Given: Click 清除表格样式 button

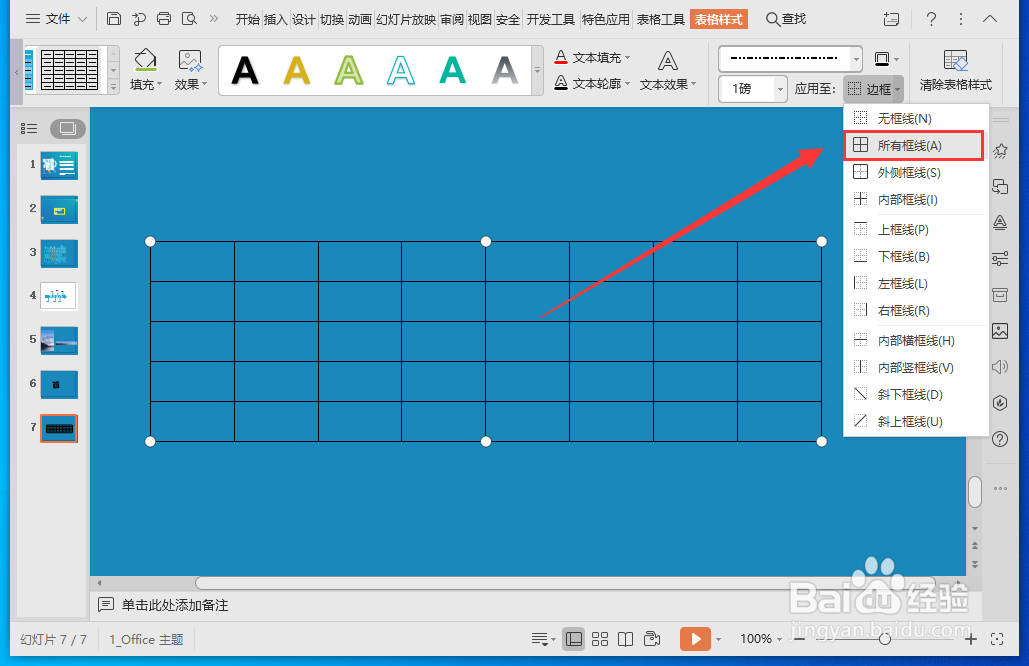Looking at the screenshot, I should coord(956,70).
